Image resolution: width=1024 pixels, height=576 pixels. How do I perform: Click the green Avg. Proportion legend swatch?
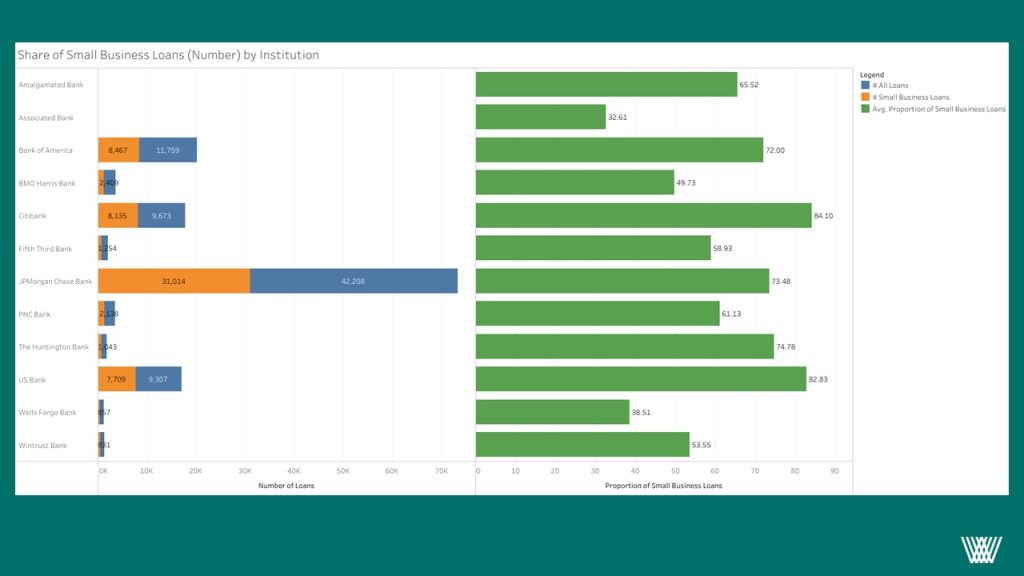tap(865, 108)
